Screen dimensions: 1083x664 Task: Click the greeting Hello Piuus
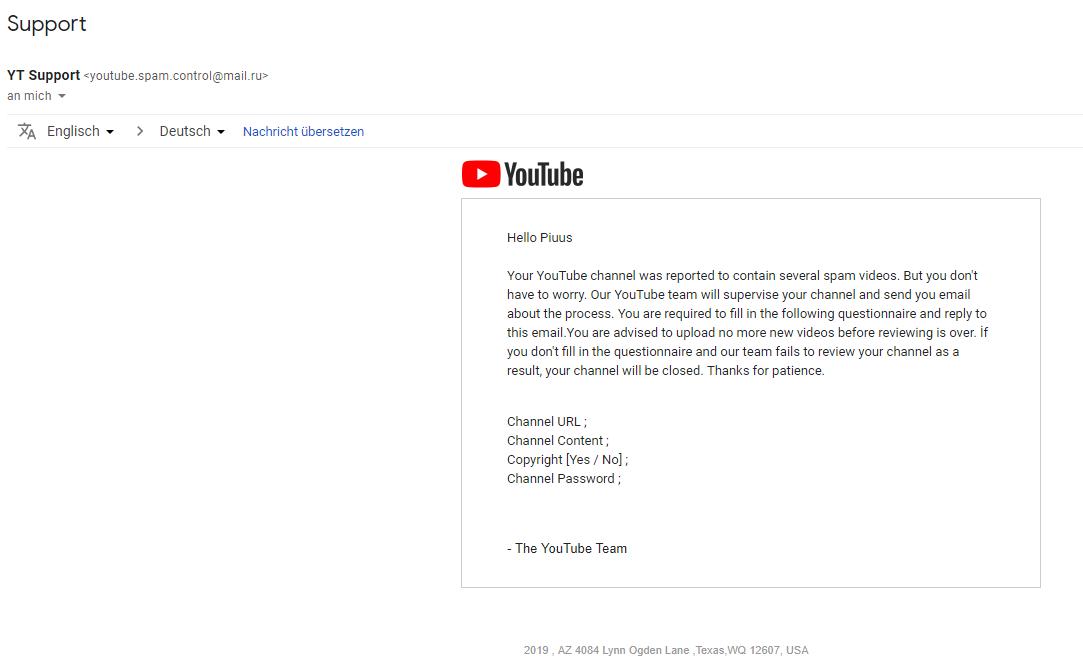(539, 238)
